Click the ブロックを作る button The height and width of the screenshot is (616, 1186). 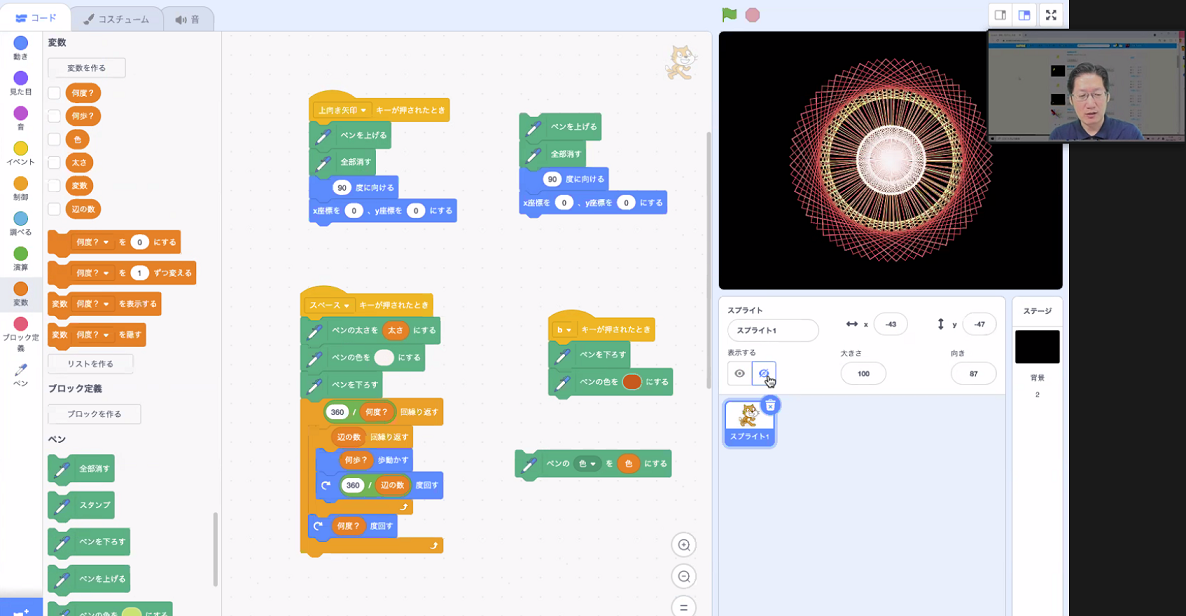tap(94, 414)
